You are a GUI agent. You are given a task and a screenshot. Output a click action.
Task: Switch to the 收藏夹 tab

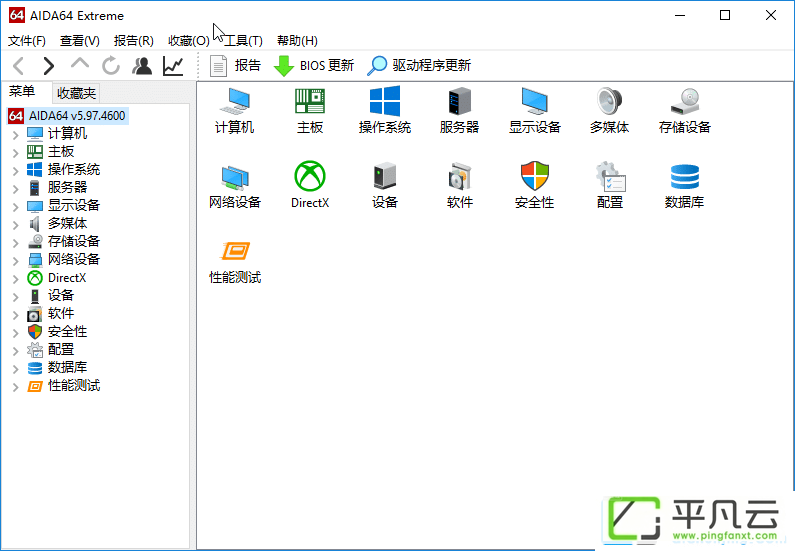[76, 93]
